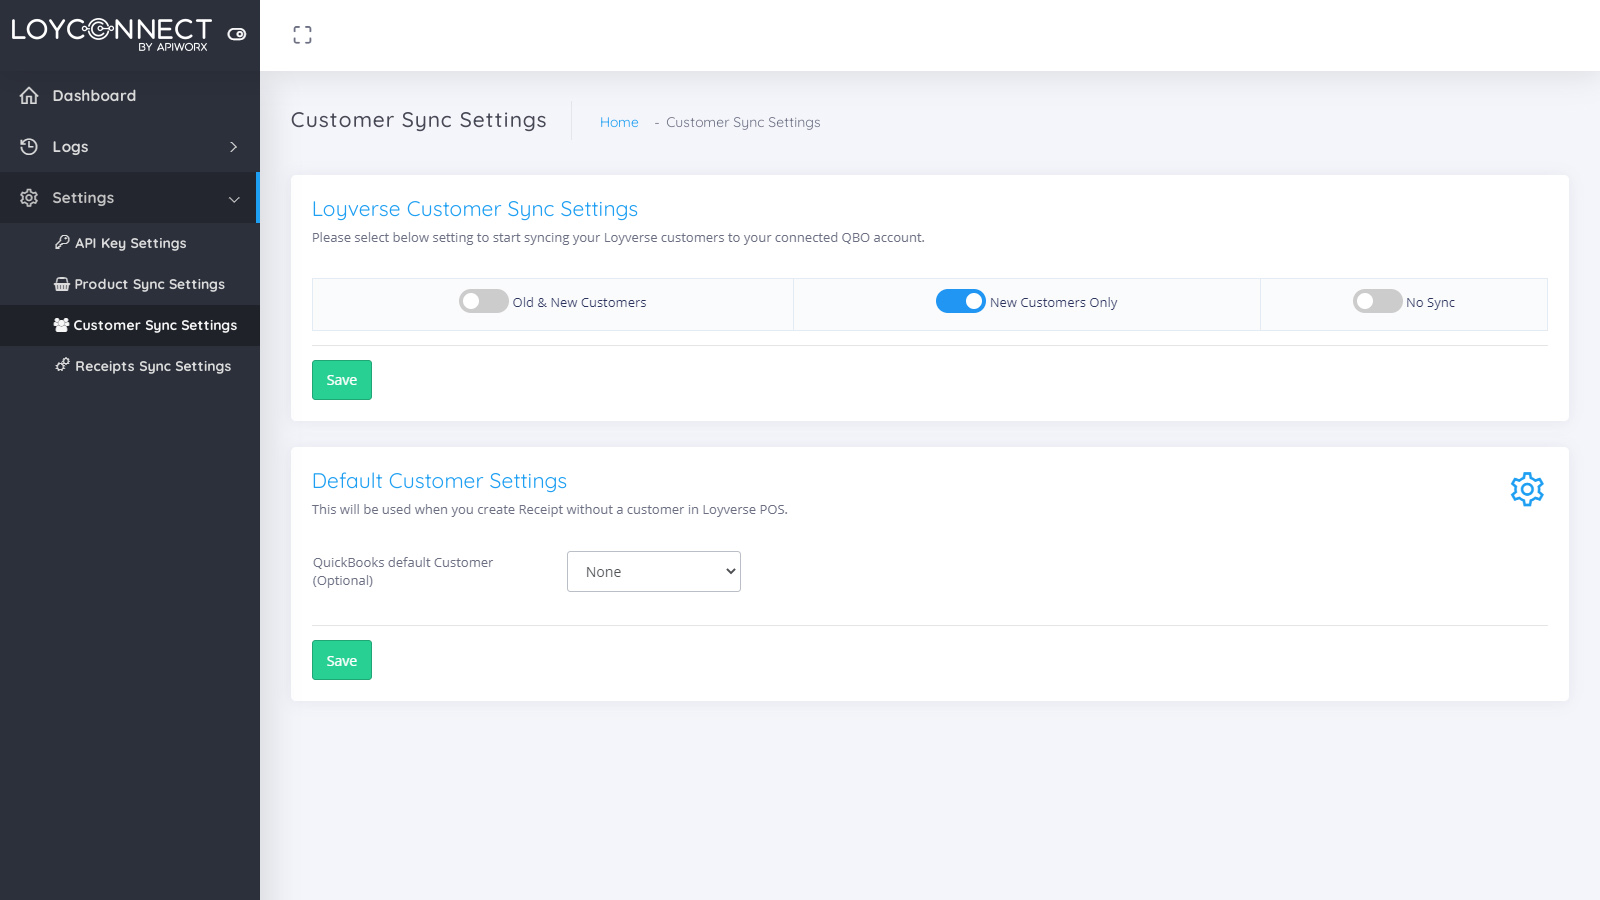1600x900 pixels.
Task: Save Default Customer Settings
Action: tap(342, 660)
